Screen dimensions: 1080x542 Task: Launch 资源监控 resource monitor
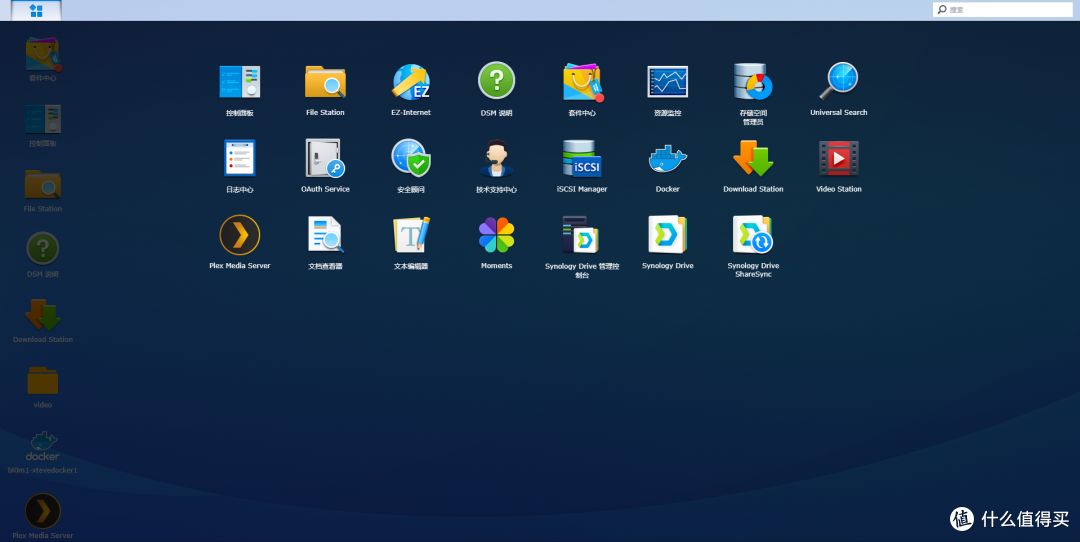click(667, 82)
